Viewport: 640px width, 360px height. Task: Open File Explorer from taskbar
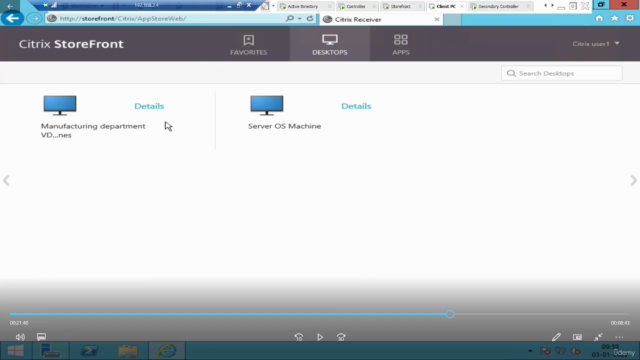click(x=128, y=351)
